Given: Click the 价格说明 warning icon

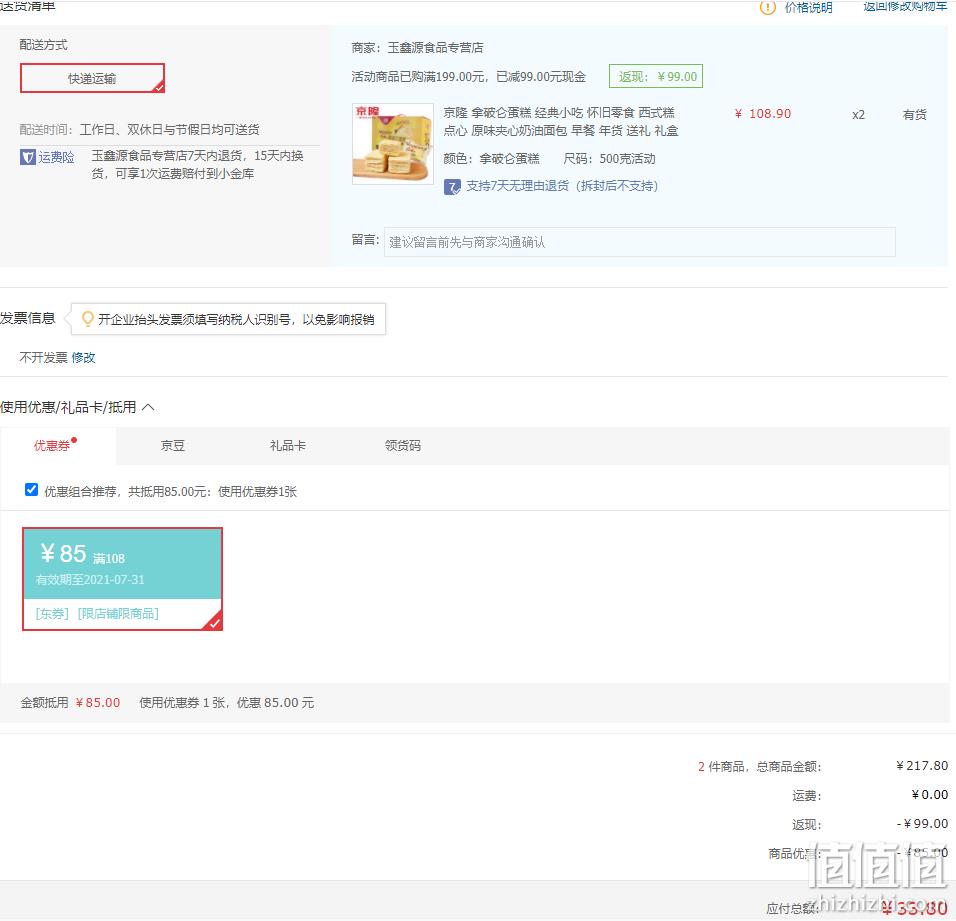Looking at the screenshot, I should coord(767,7).
